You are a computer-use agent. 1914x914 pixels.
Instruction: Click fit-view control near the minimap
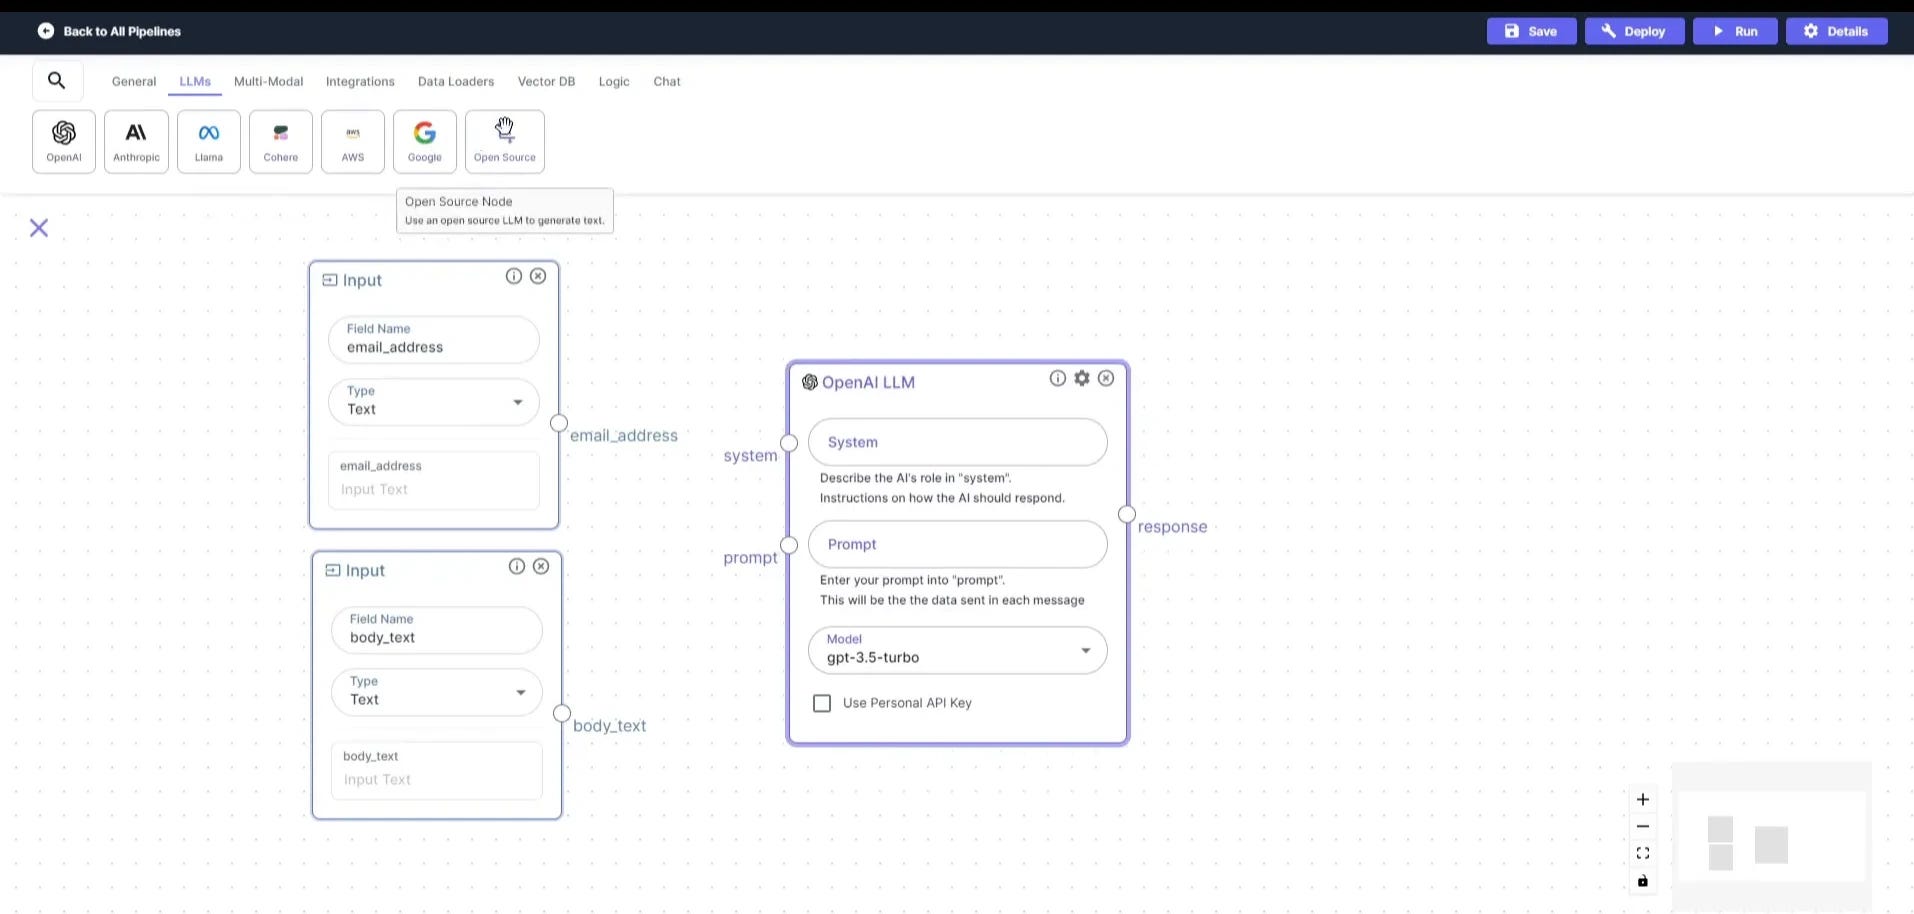(1642, 853)
